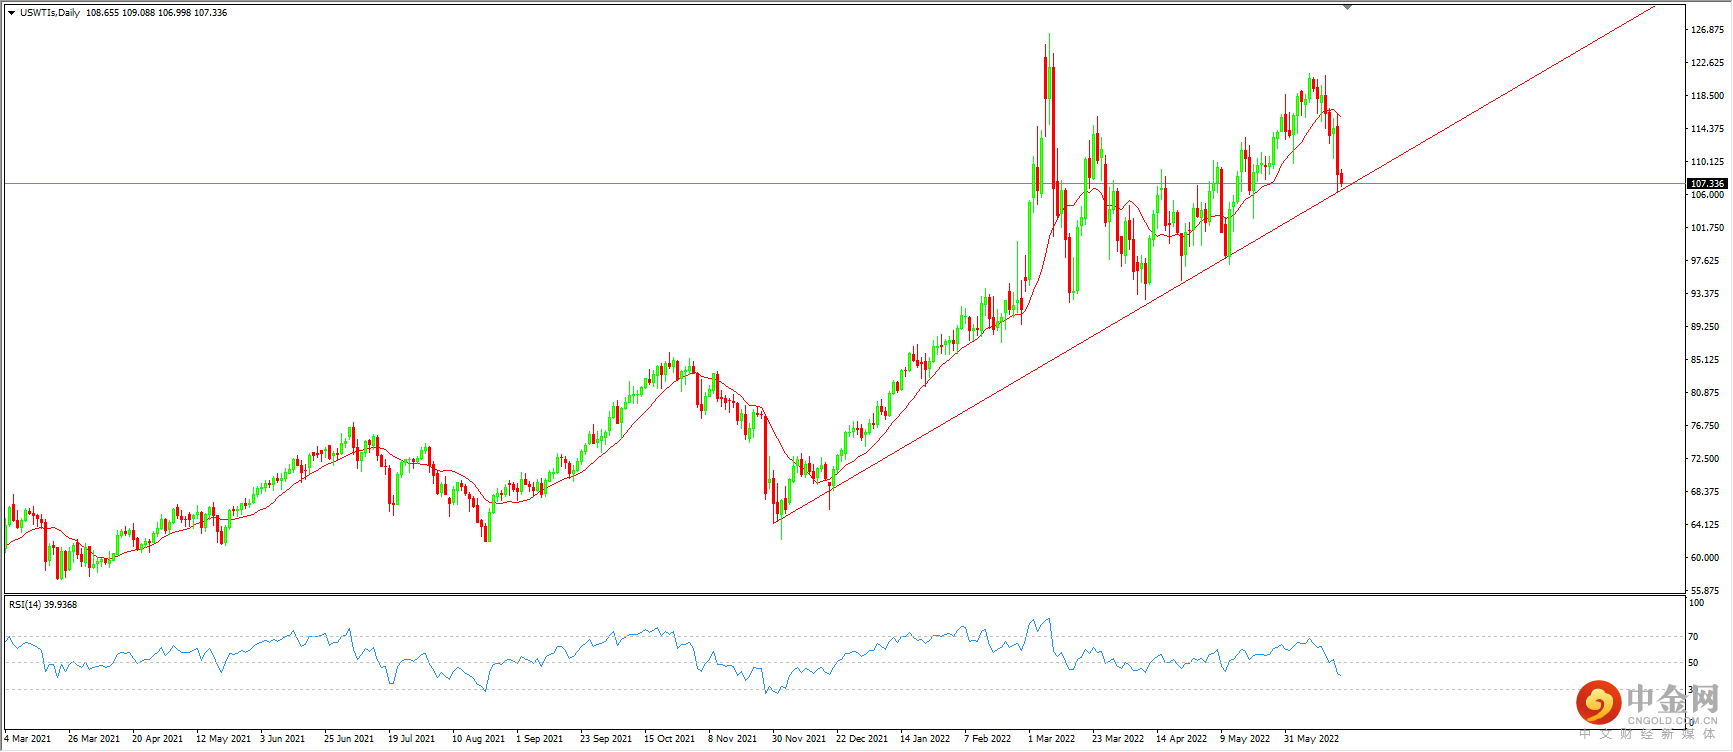Click the 10 Aug 2021 date label
1733x752 pixels.
(479, 739)
